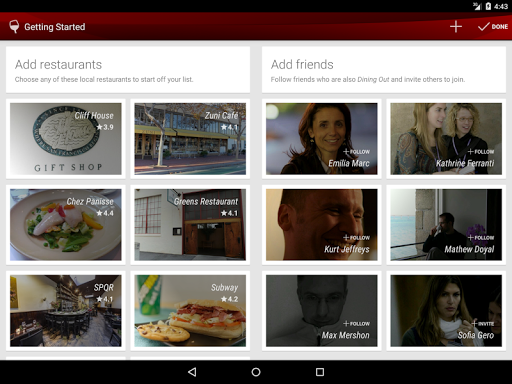
Task: Follow Max Mershon
Action: (x=356, y=324)
